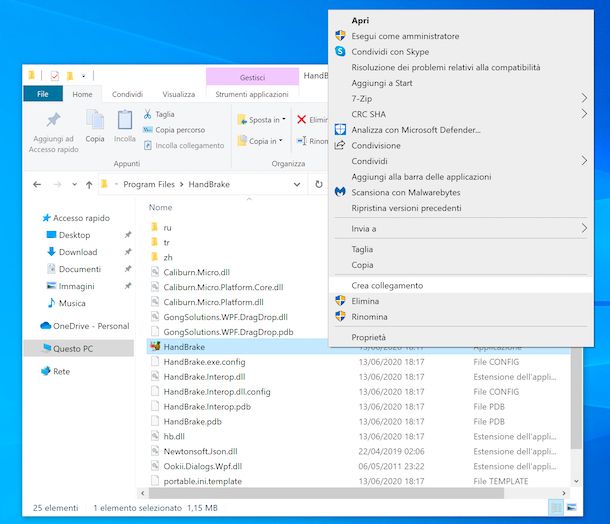Viewport: 610px width, 524px height.
Task: Open Desktop in navigation pane
Action: (69, 235)
